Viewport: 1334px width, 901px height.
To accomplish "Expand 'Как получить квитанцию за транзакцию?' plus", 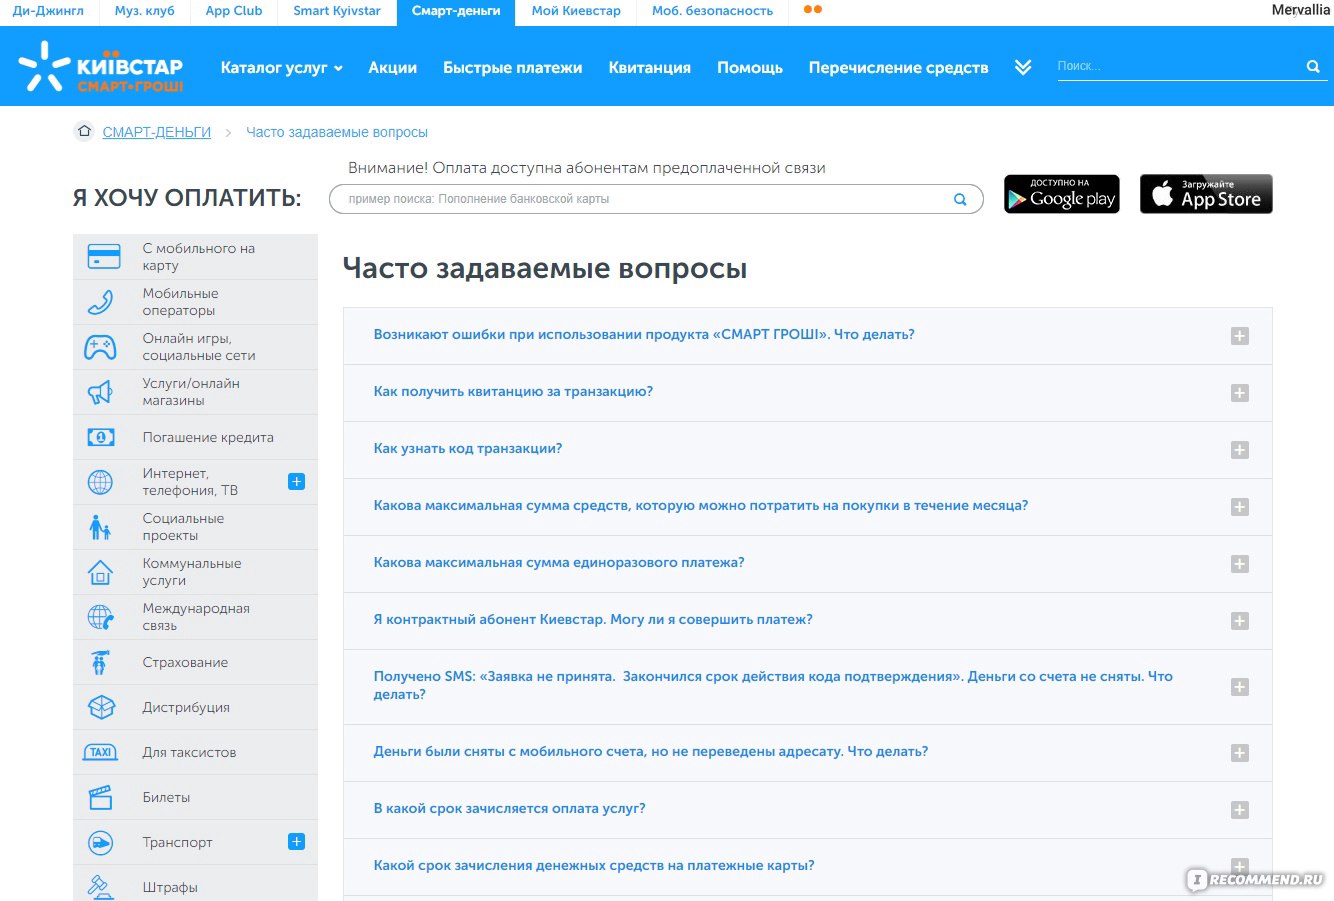I will [1239, 393].
